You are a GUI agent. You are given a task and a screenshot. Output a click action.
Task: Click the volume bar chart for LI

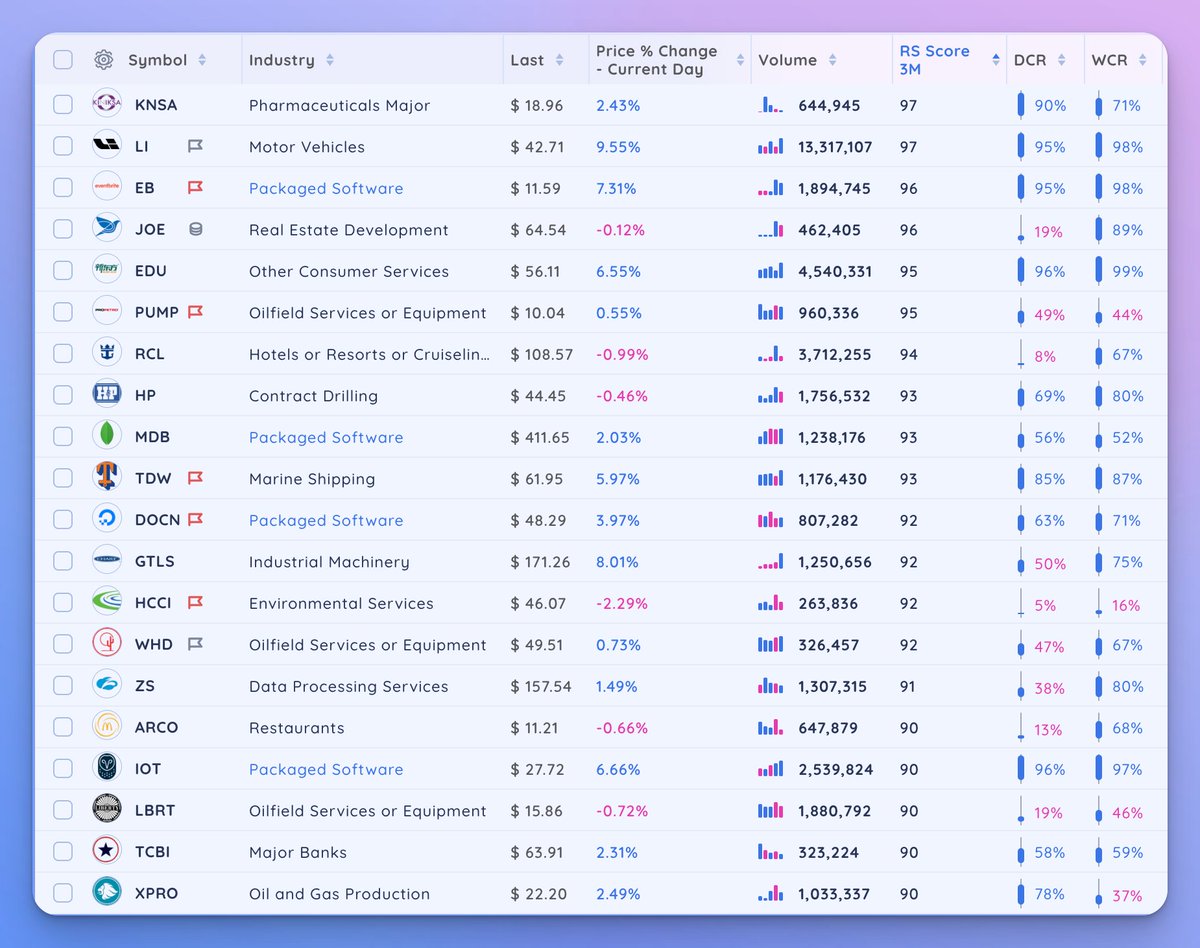(x=771, y=147)
